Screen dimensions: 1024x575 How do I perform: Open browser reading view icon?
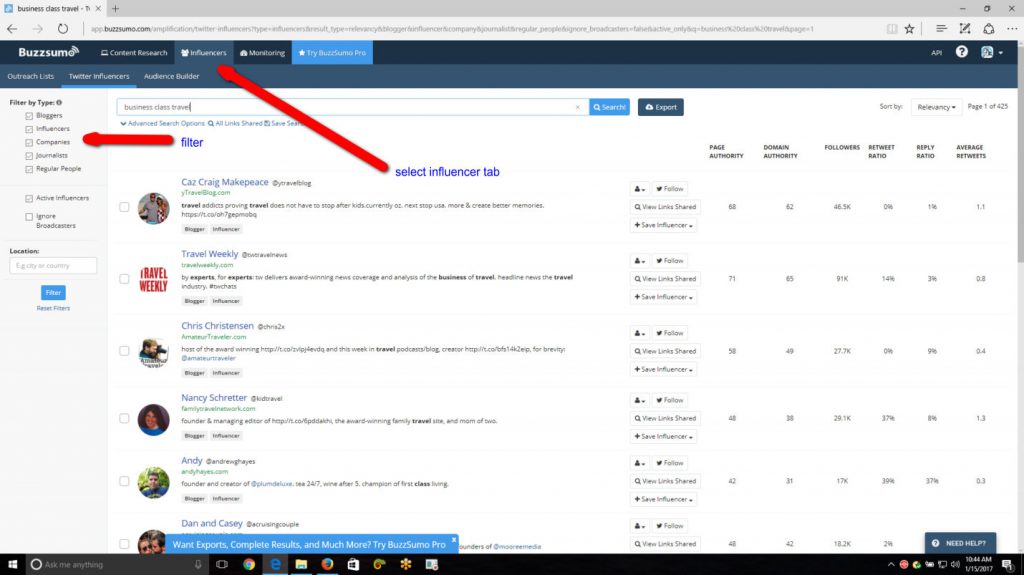pyautogui.click(x=891, y=29)
